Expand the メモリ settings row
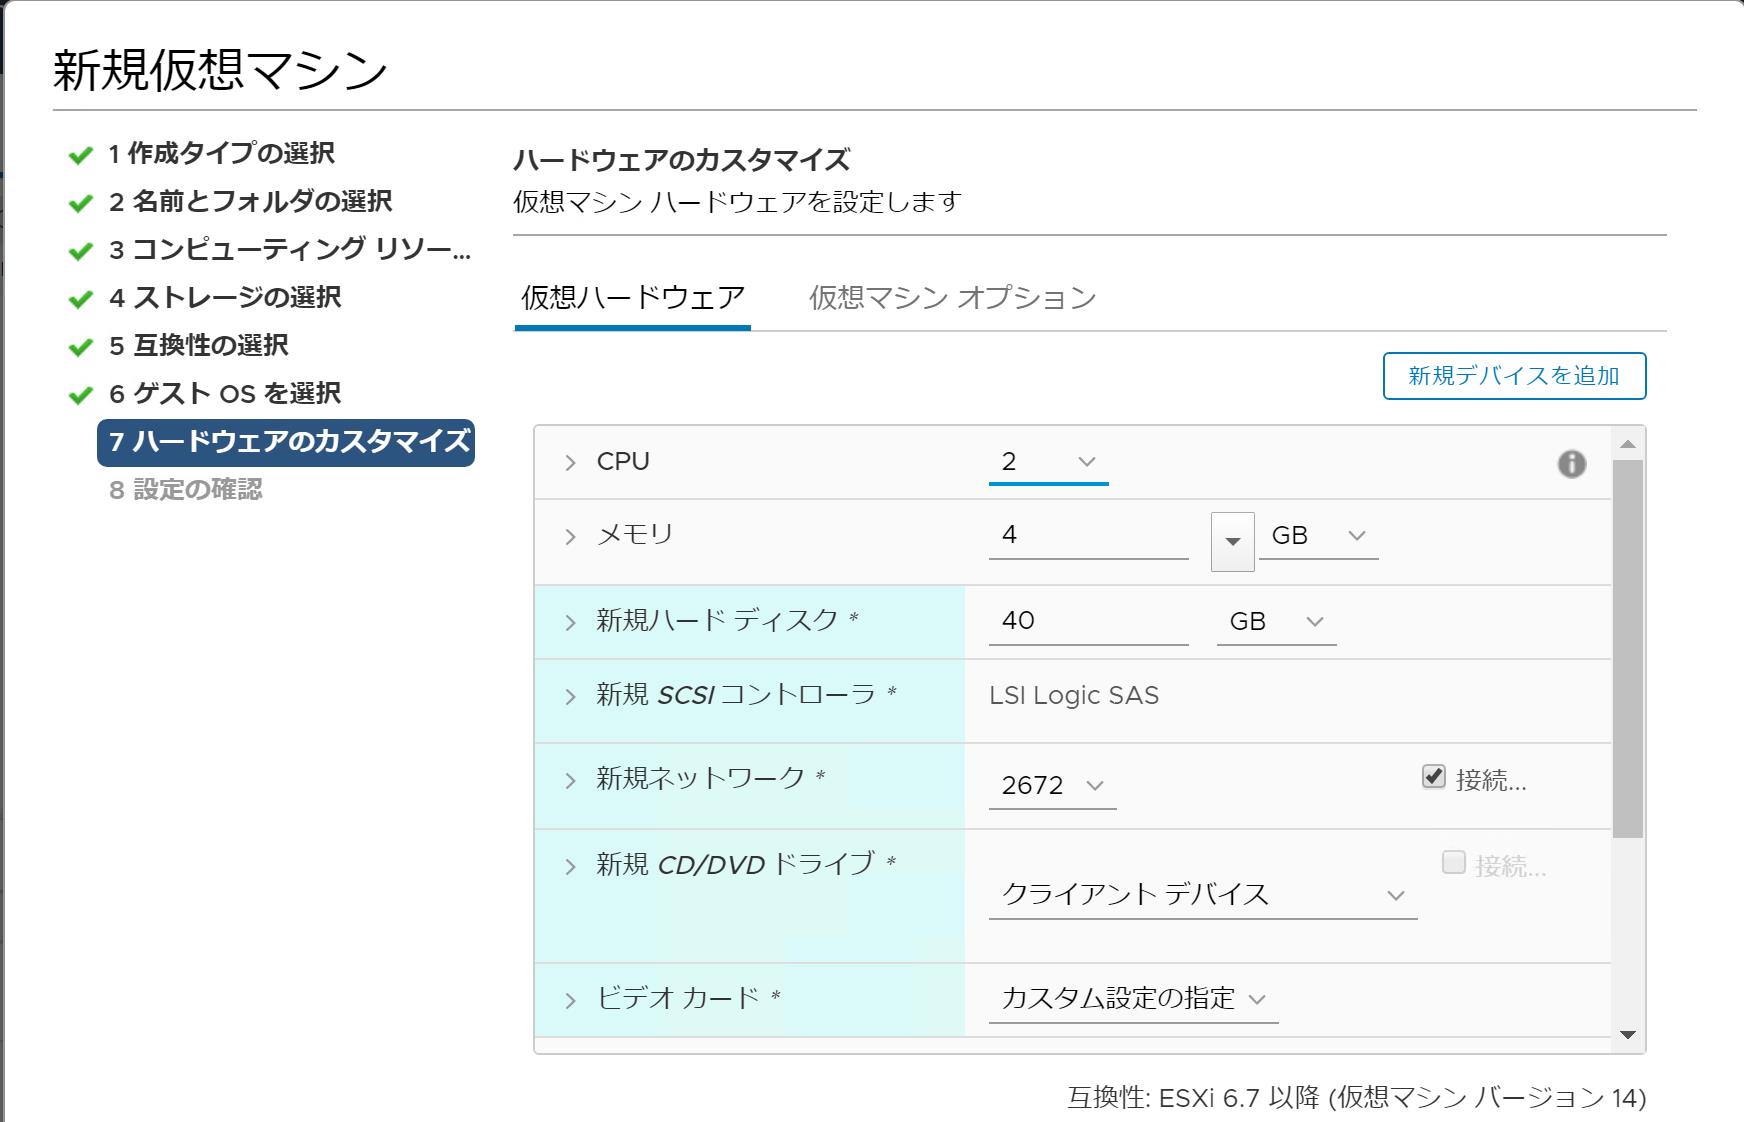This screenshot has height=1122, width=1744. click(x=570, y=537)
